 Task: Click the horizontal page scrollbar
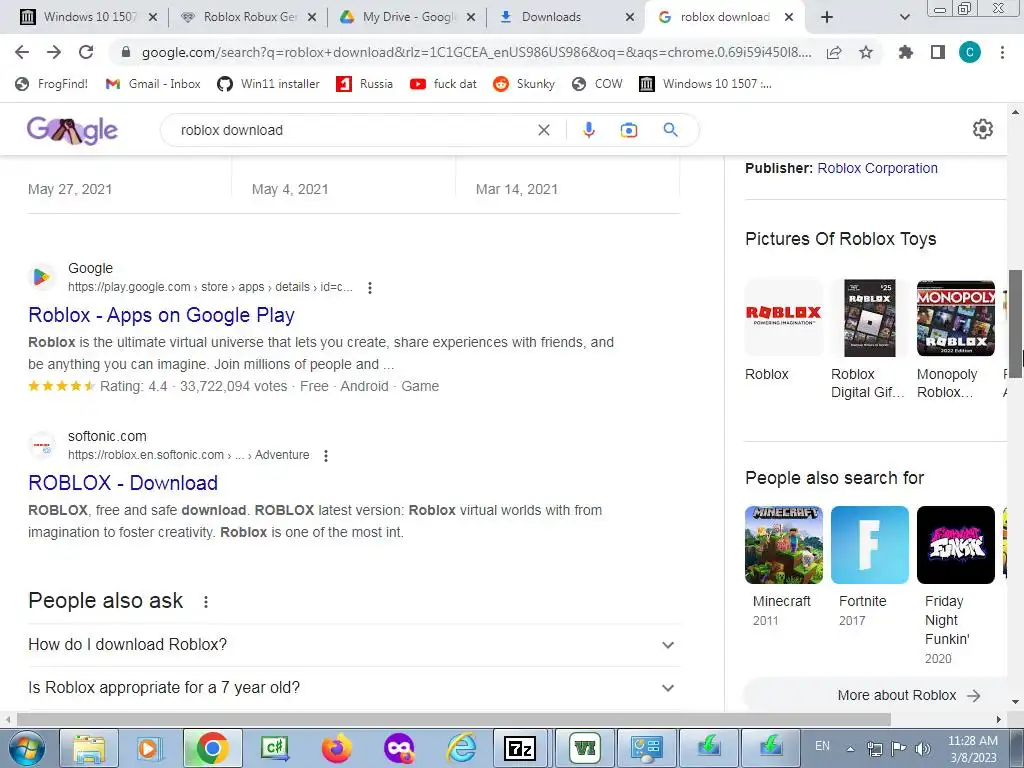point(453,720)
